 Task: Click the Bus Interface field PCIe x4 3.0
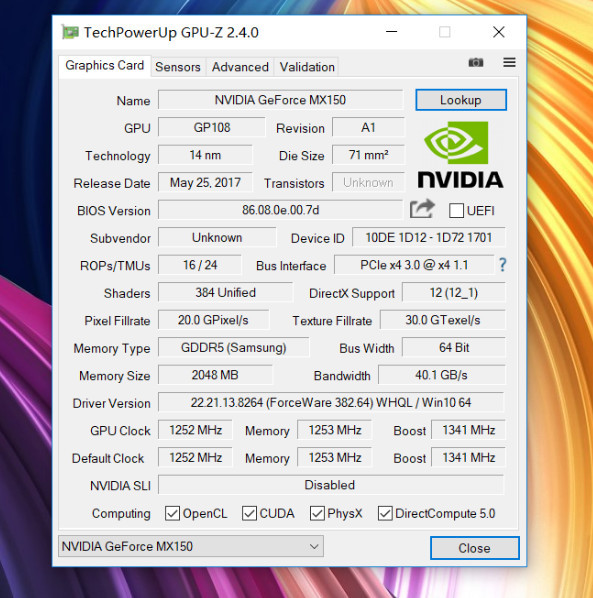pos(414,265)
